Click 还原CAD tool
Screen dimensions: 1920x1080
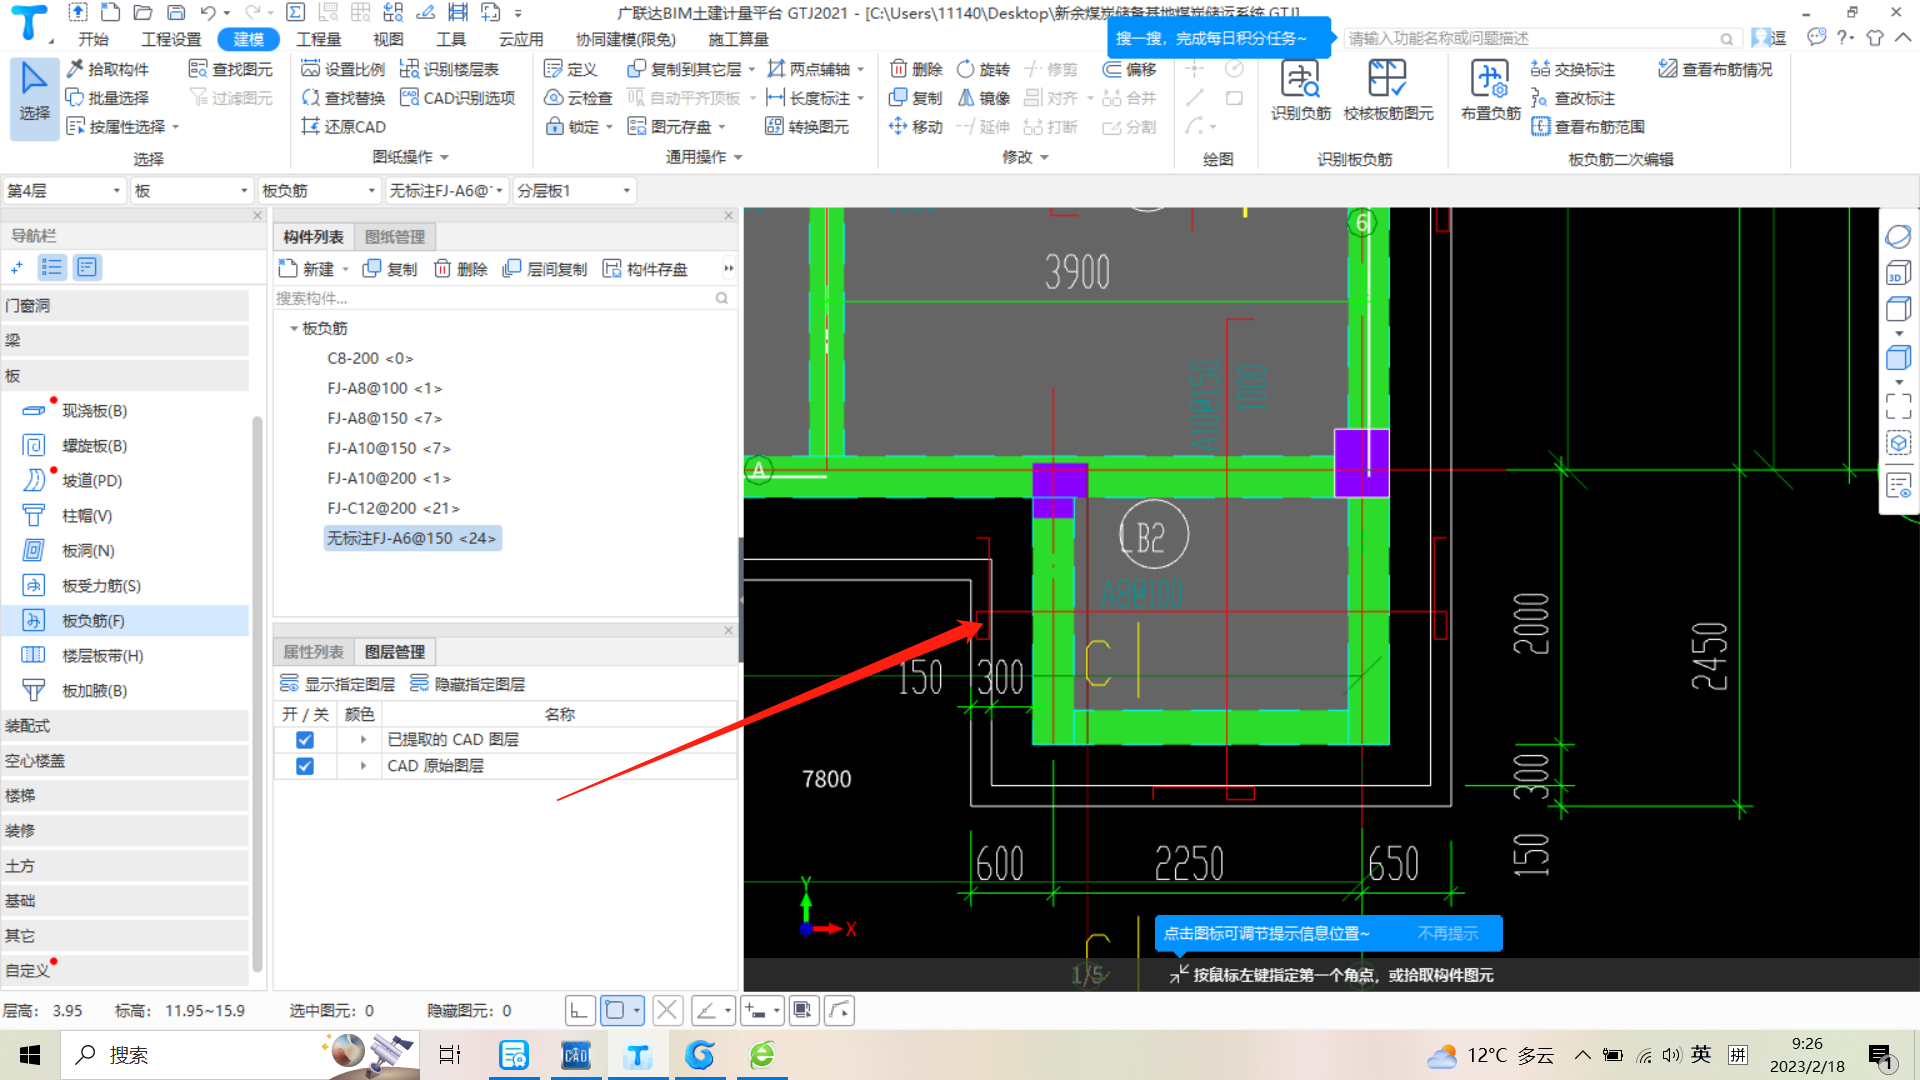coord(343,127)
